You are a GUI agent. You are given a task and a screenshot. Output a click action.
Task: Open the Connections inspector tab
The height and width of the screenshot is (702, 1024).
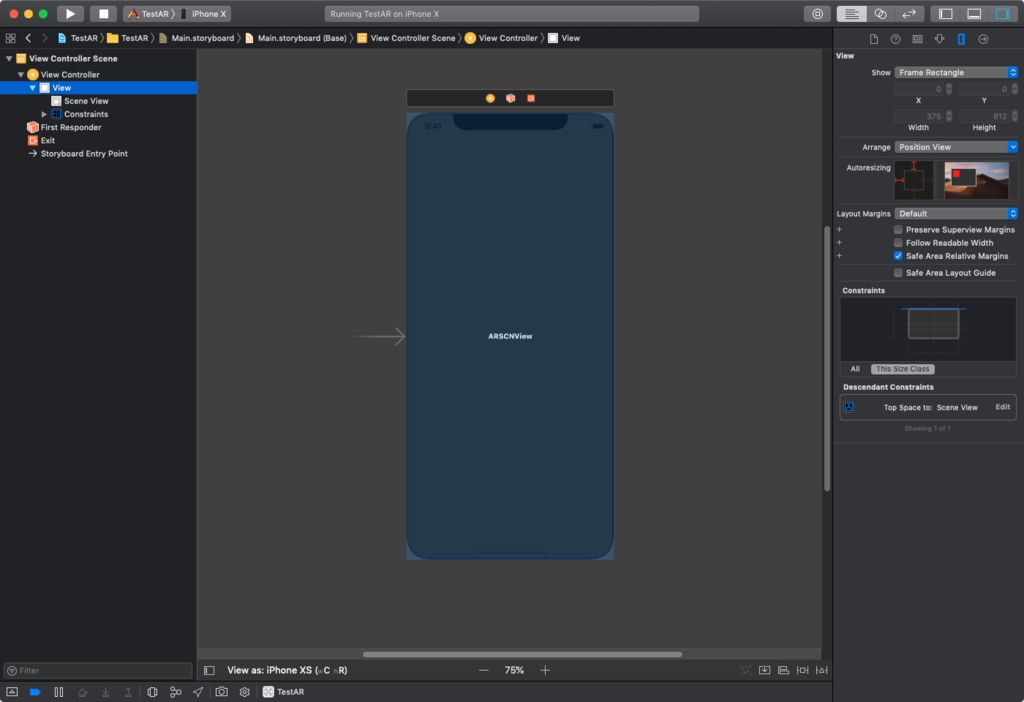pyautogui.click(x=983, y=39)
